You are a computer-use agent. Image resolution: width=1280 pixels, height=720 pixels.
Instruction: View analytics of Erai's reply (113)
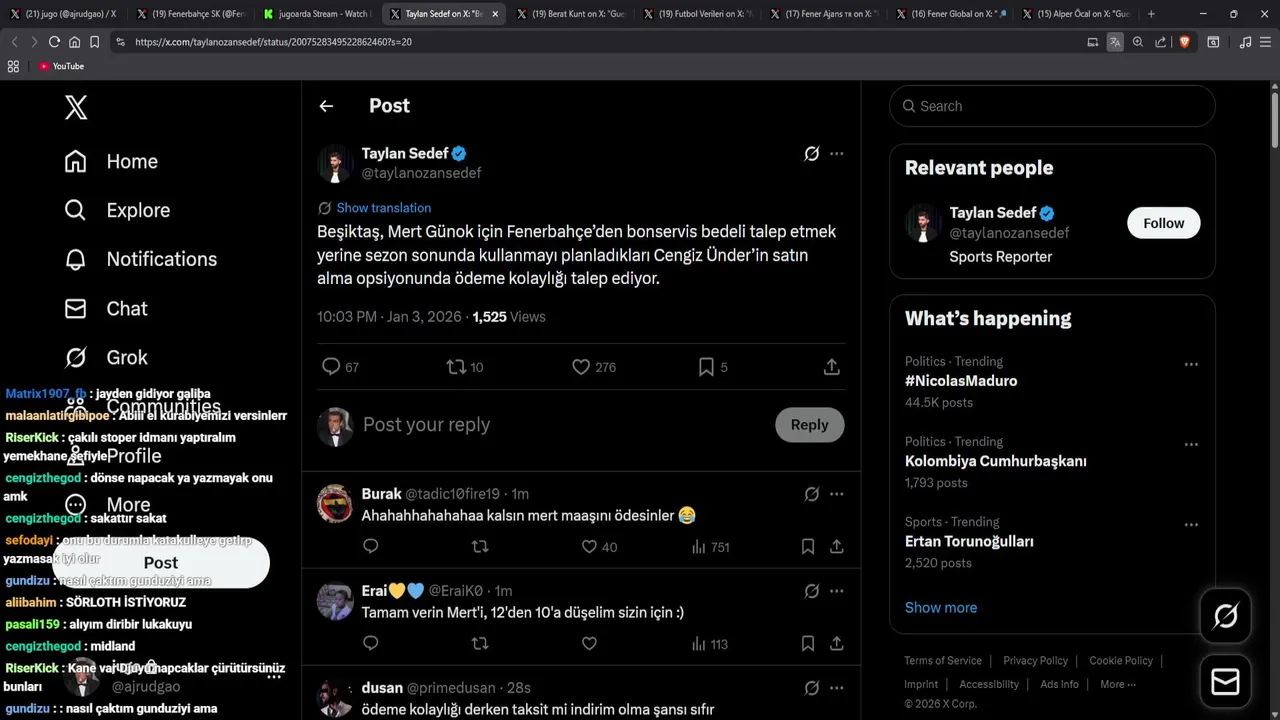click(710, 644)
